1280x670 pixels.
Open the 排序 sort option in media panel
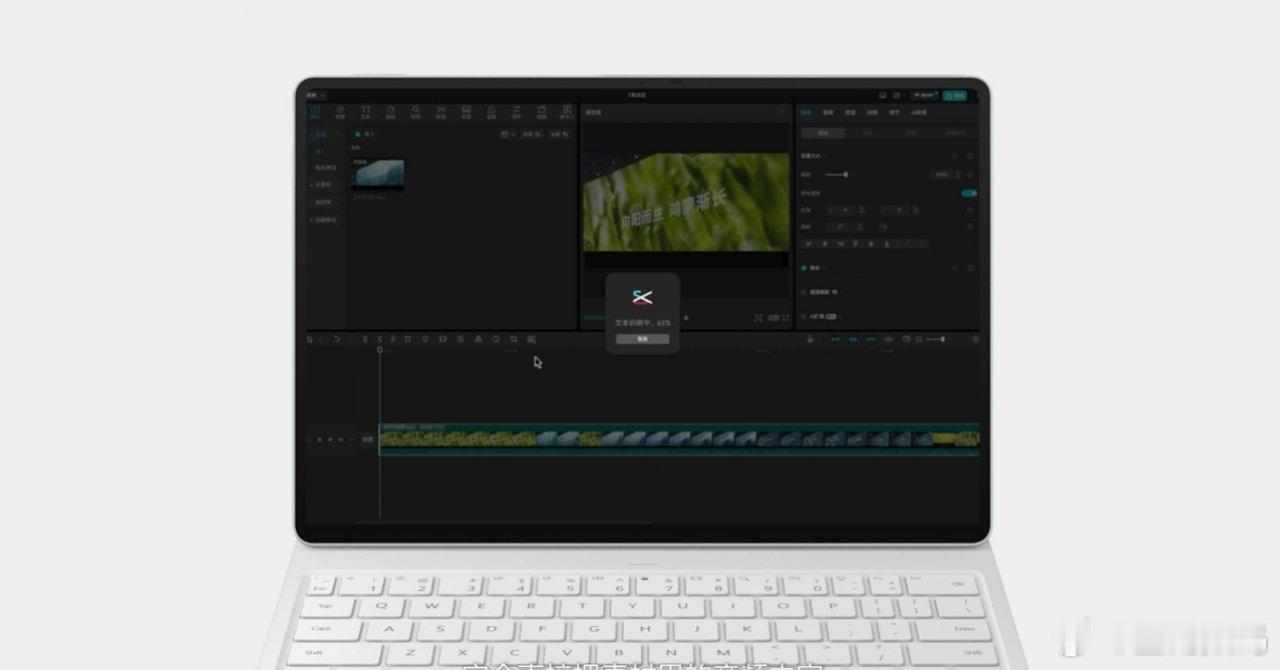coord(532,134)
